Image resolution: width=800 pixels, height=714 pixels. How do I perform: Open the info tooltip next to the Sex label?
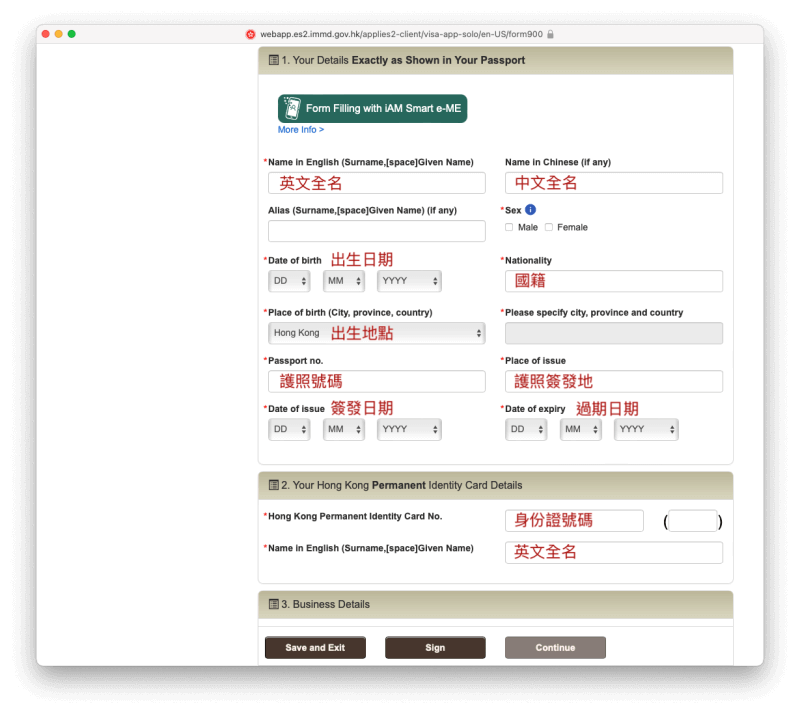[x=531, y=209]
